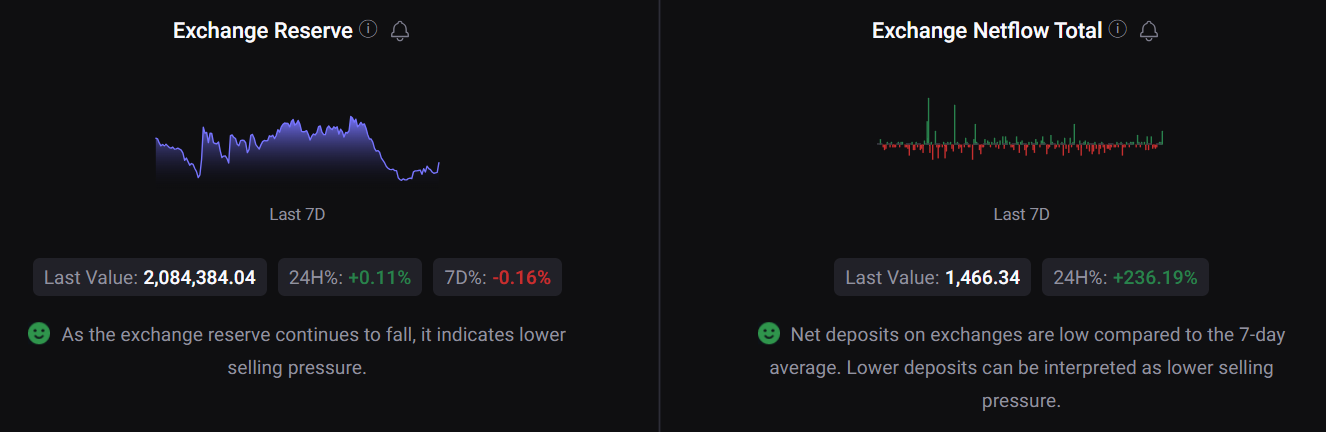Select the 24H% +0.11% badge
Viewport: 1326px width, 432px height.
coord(350,277)
